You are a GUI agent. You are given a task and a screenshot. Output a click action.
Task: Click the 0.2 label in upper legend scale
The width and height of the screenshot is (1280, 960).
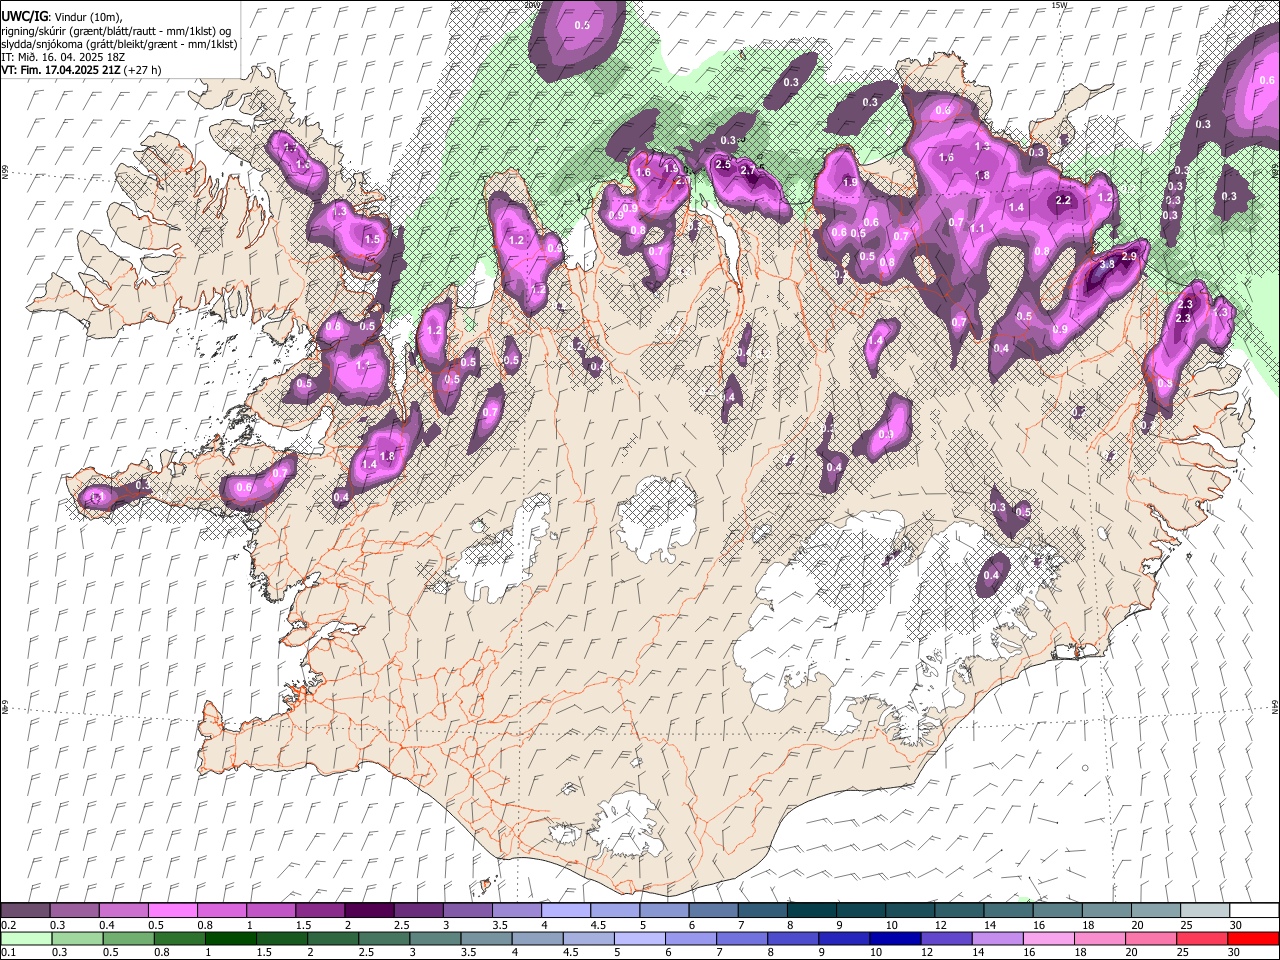tap(8, 925)
